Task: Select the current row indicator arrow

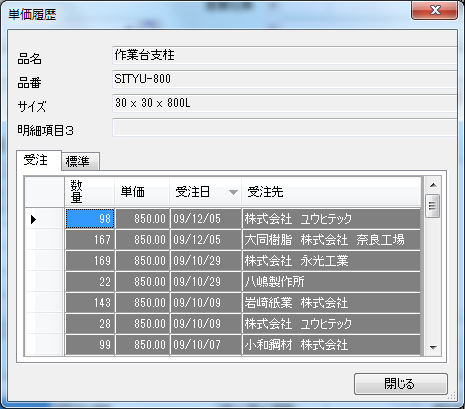Action: point(33,219)
